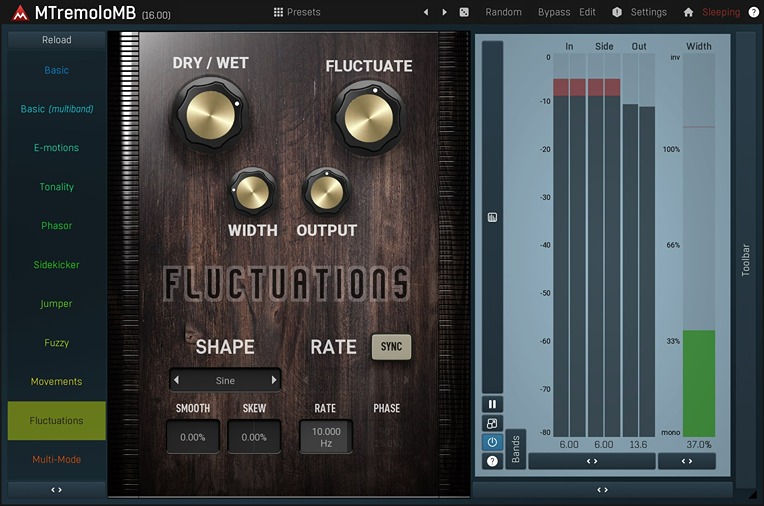Click the random dice icon
764x506 pixels.
pyautogui.click(x=464, y=12)
